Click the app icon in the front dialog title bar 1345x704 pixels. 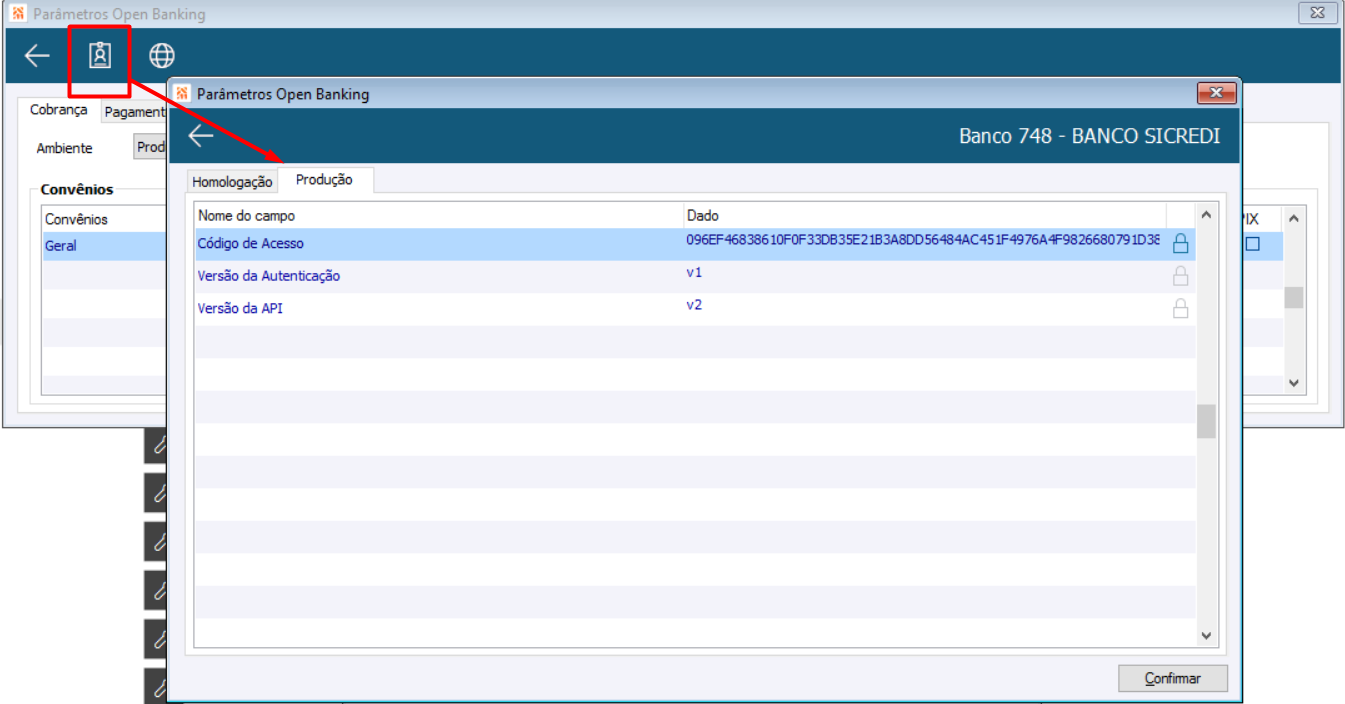(x=183, y=94)
